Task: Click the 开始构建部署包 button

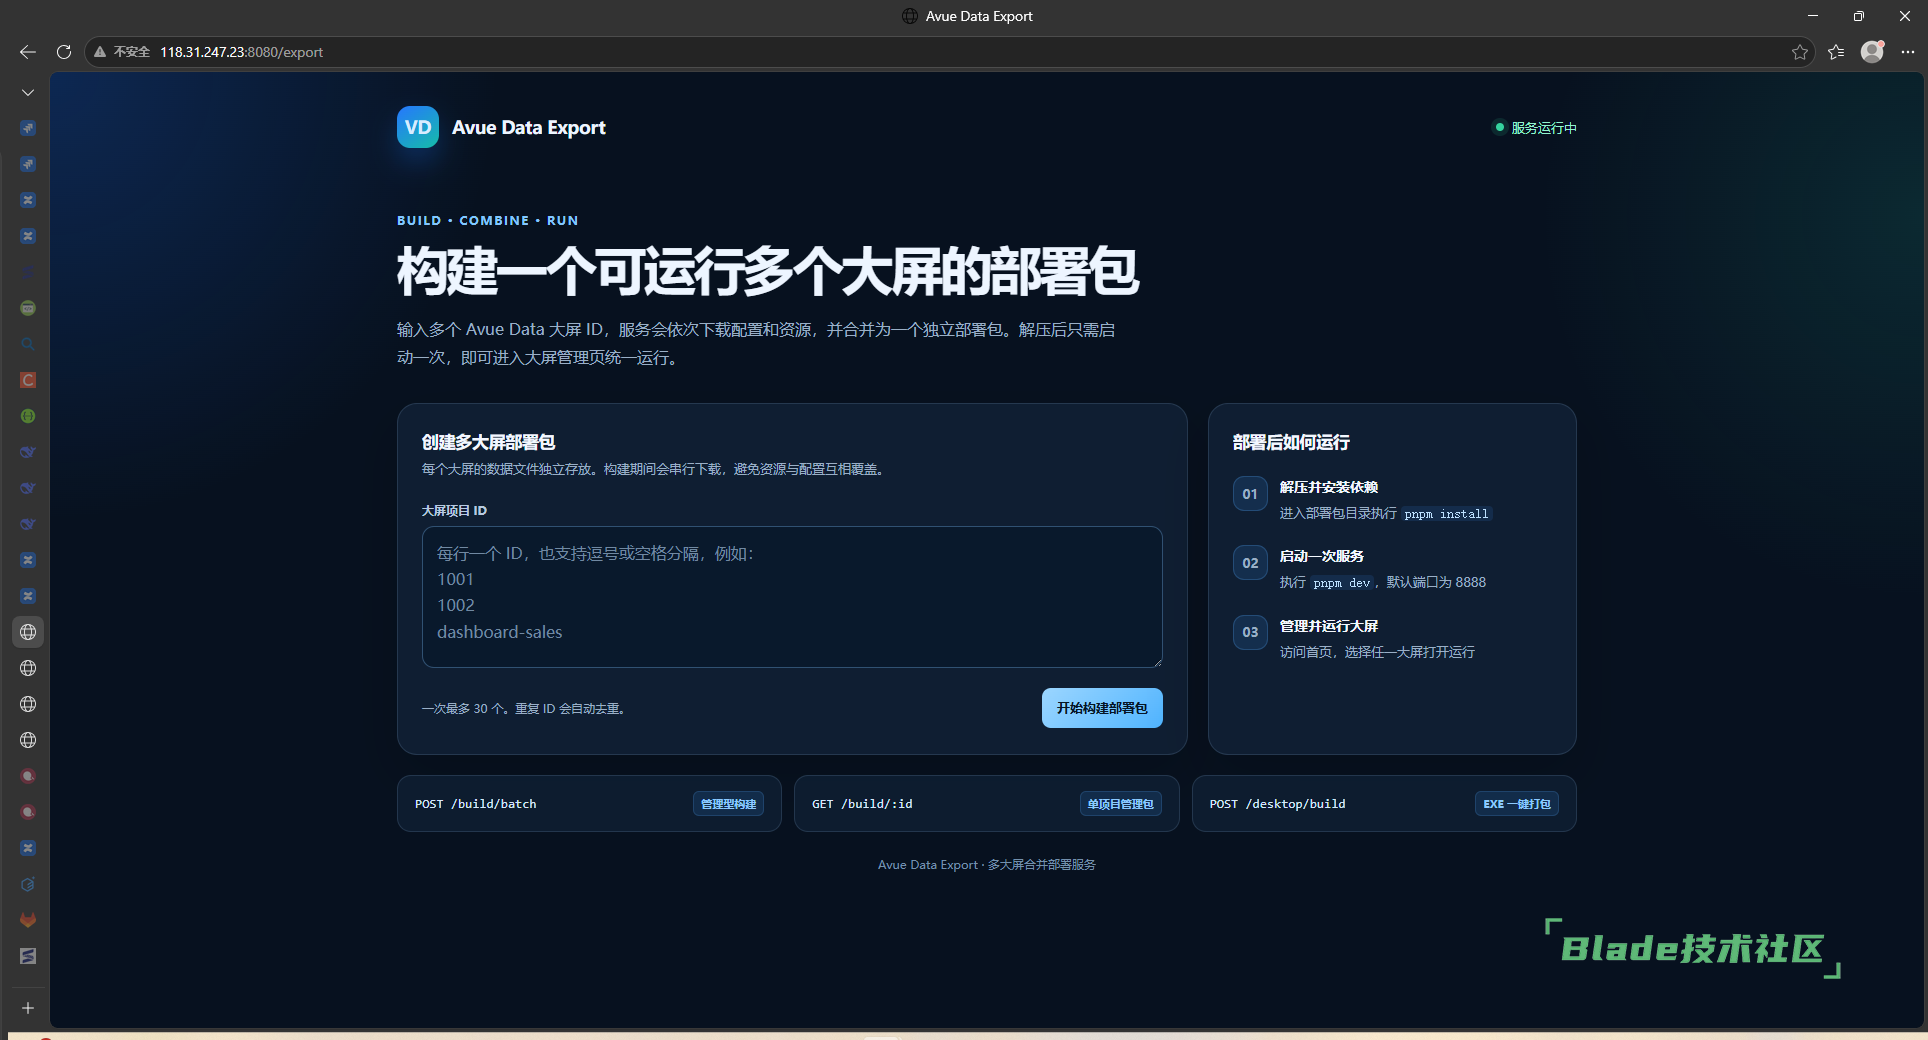Action: [1102, 708]
